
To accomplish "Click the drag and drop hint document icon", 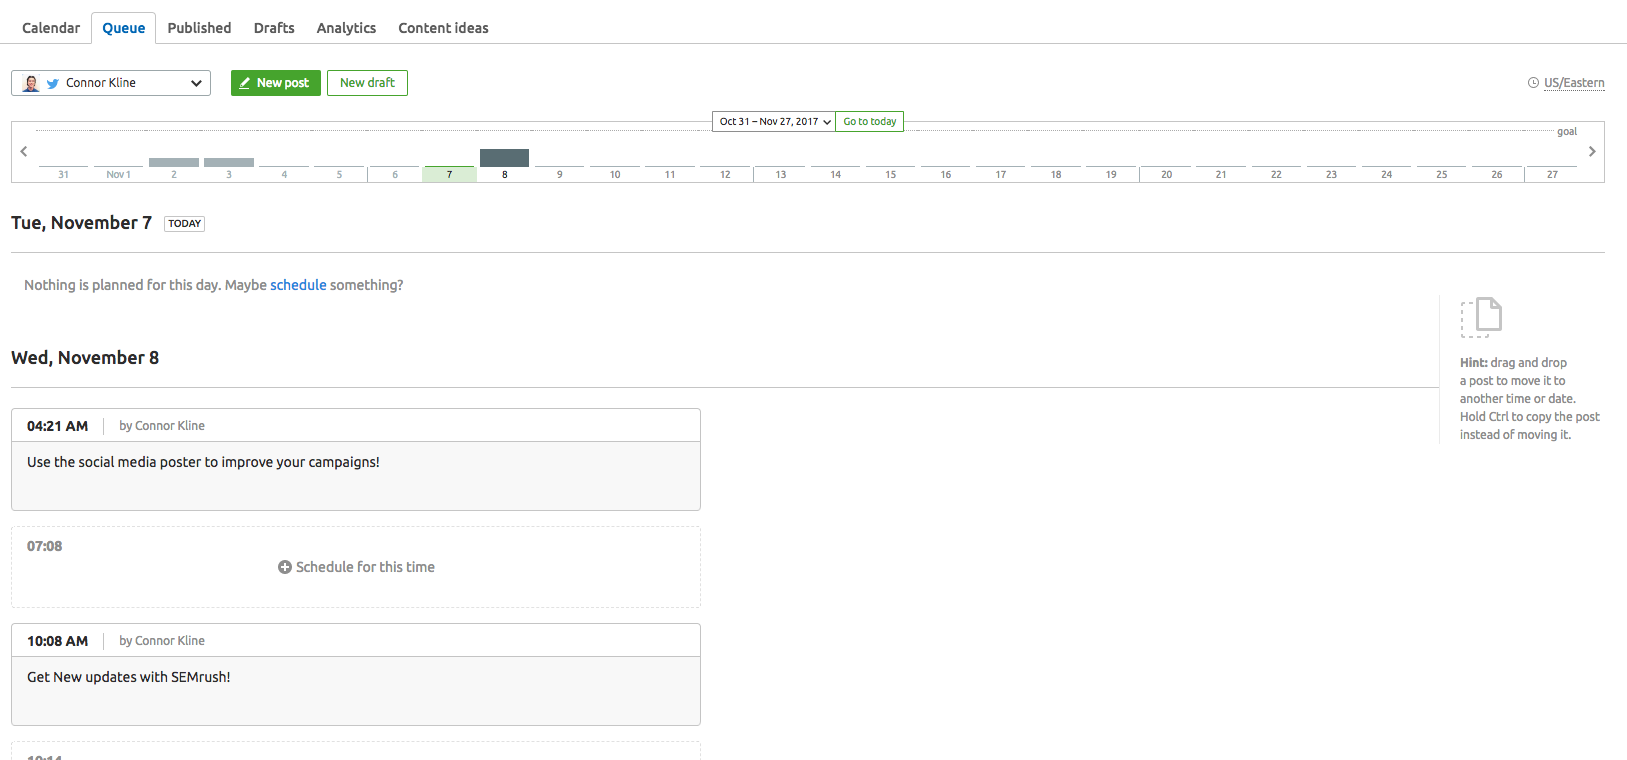I will (x=1481, y=317).
